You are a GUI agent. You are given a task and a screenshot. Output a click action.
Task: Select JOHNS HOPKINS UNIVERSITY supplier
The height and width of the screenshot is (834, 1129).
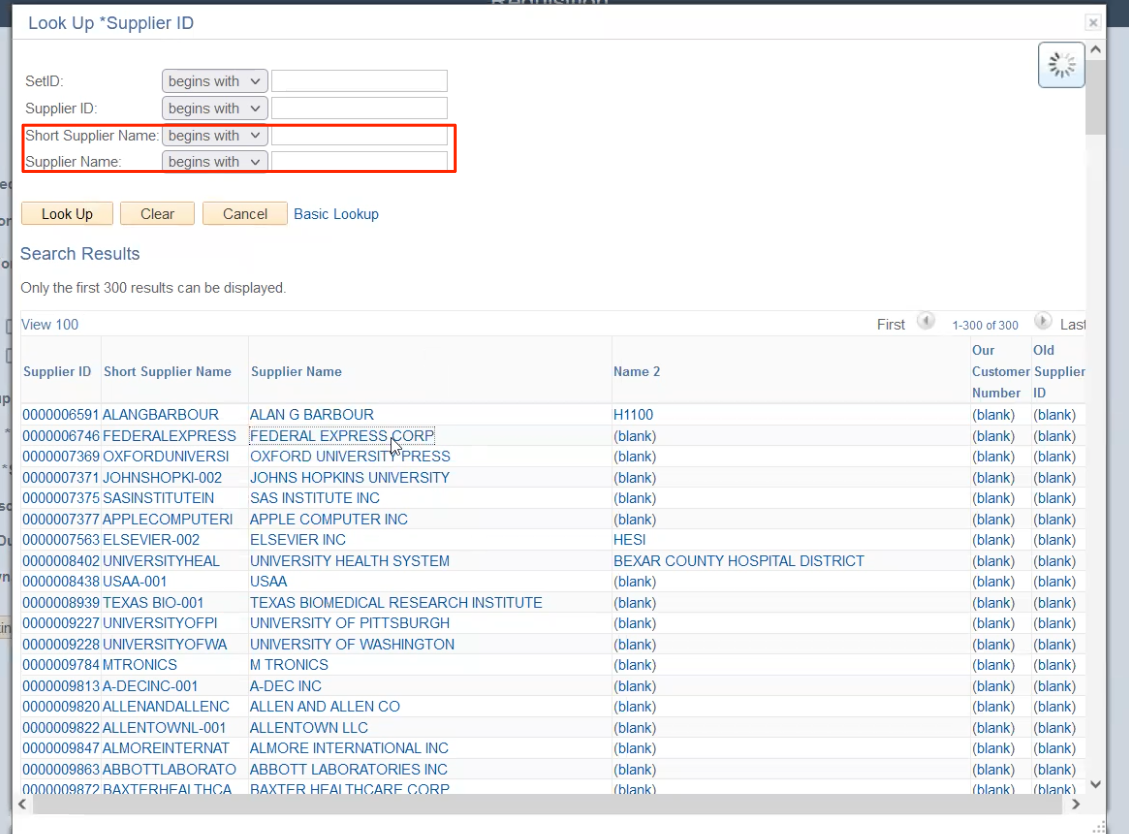[349, 477]
